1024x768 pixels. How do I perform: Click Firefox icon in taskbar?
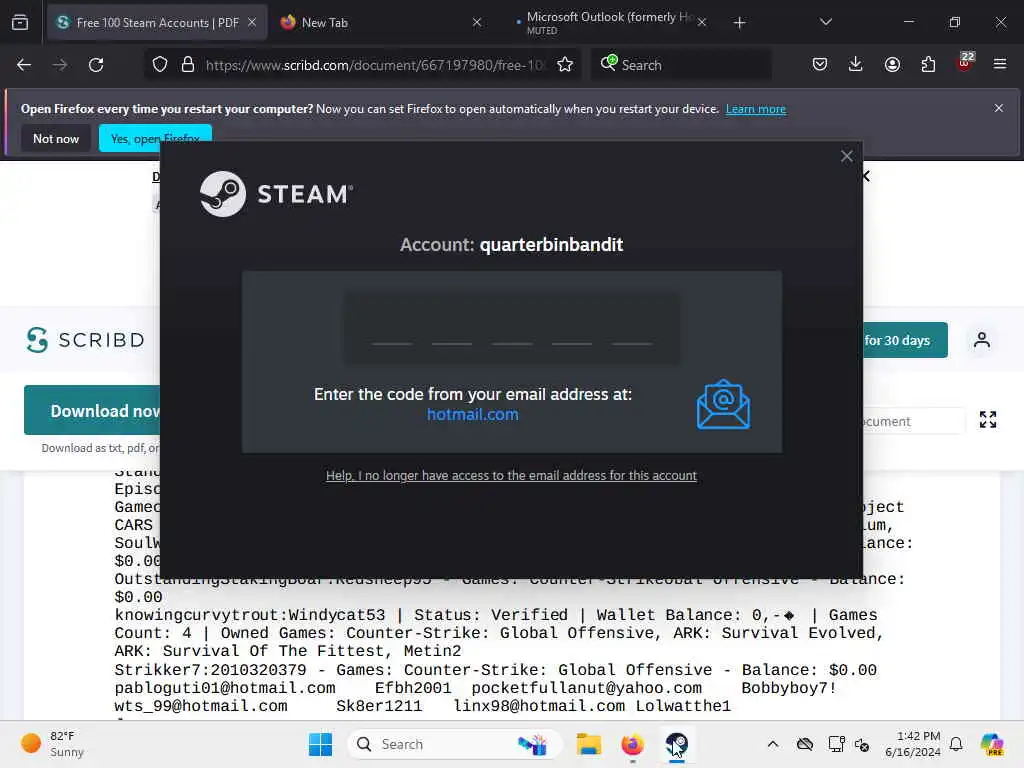632,744
